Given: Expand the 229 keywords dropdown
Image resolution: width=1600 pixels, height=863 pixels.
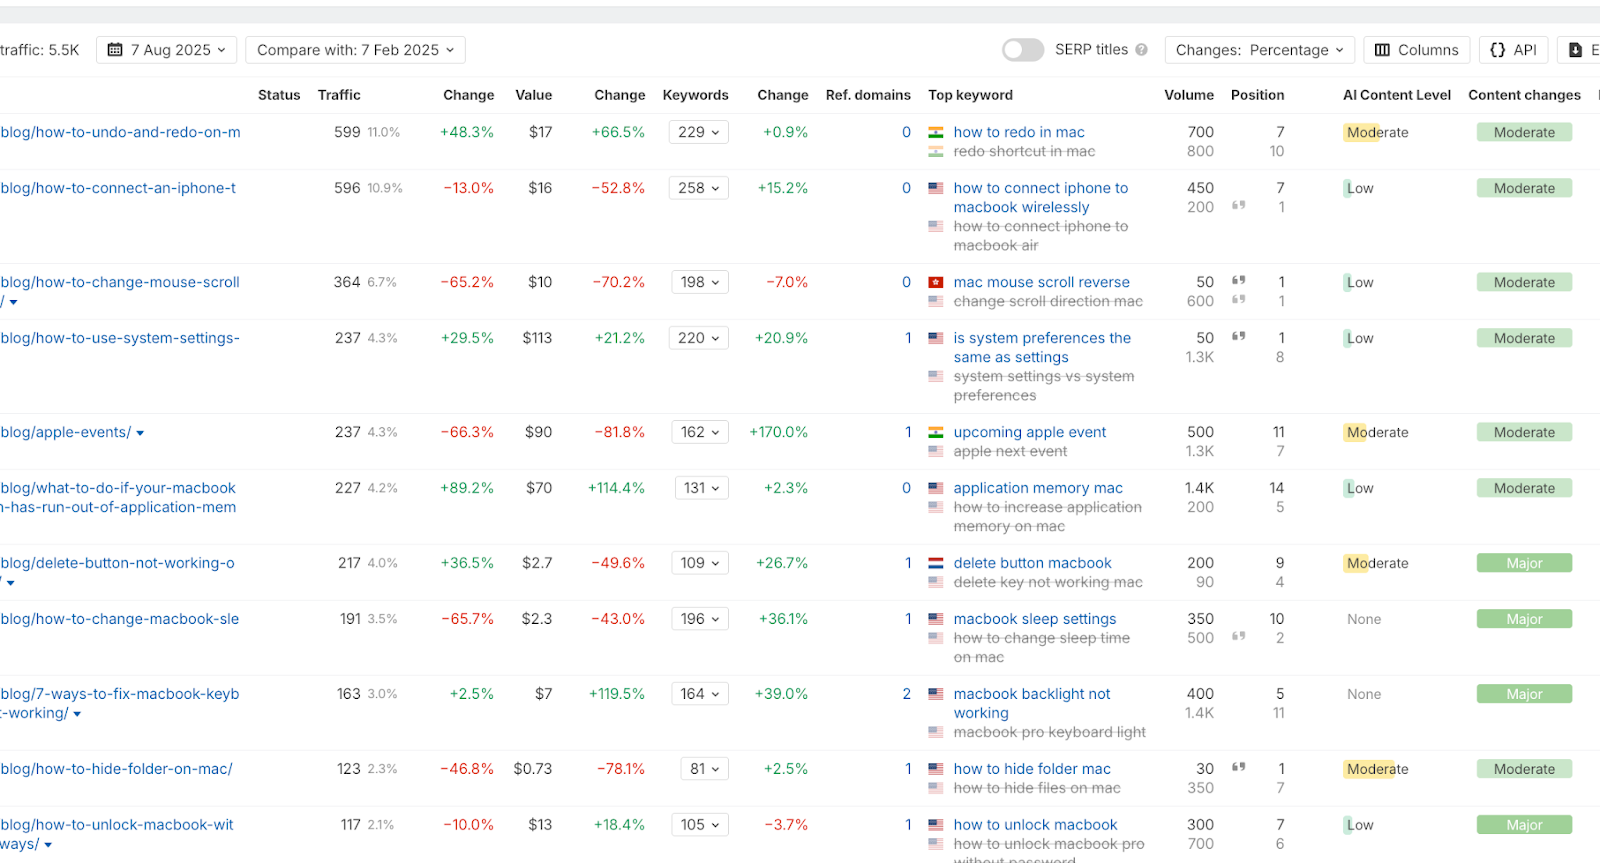Looking at the screenshot, I should tap(698, 132).
